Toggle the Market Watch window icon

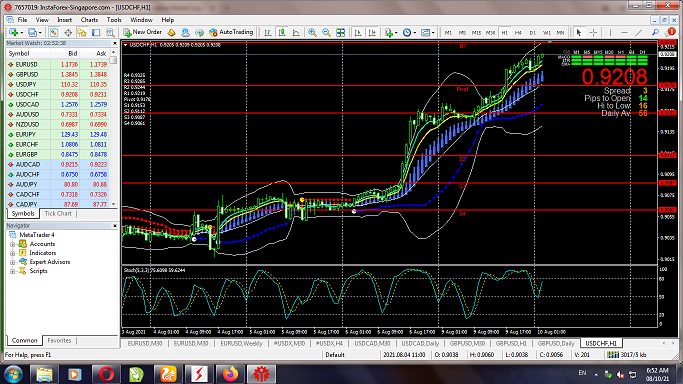click(54, 32)
